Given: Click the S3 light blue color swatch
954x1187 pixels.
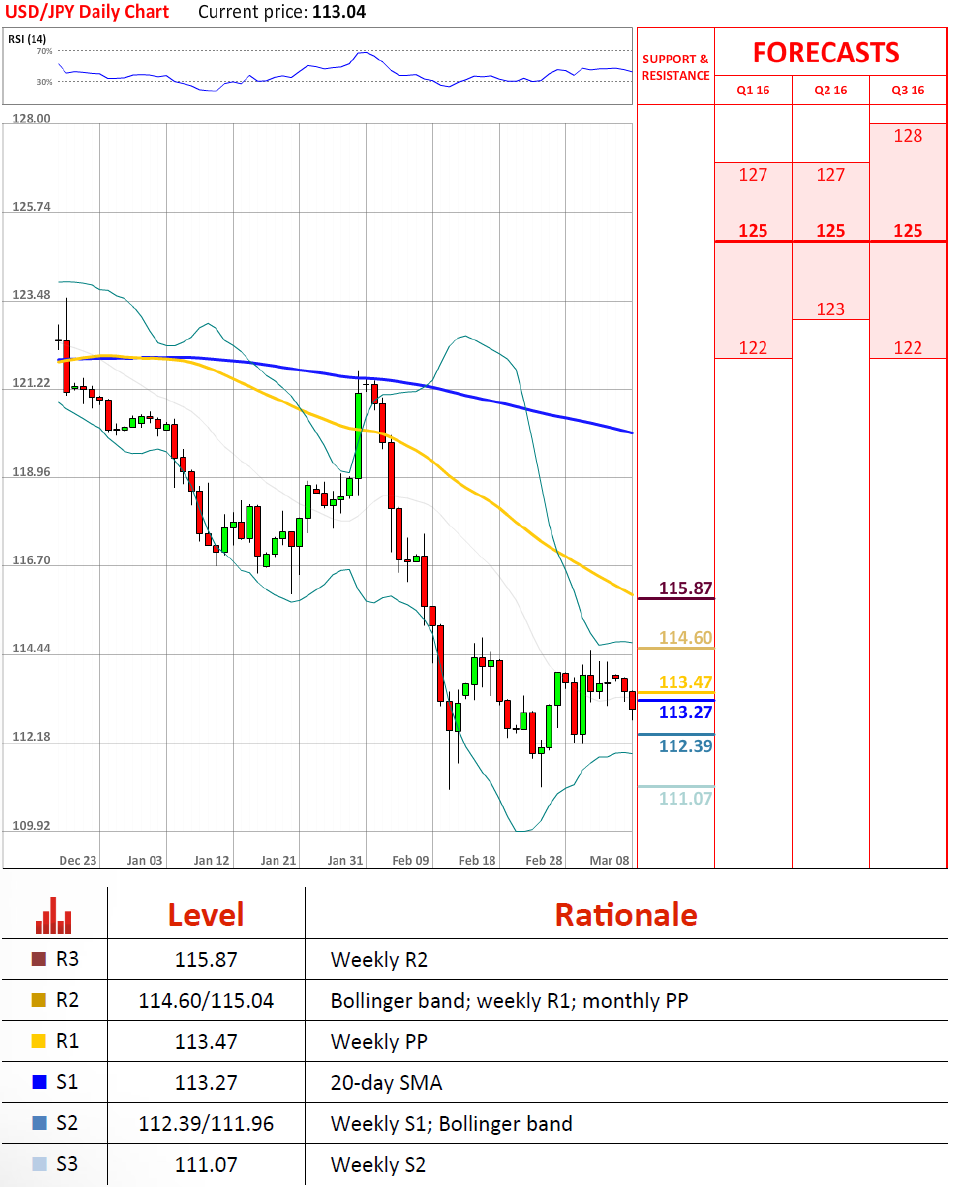Looking at the screenshot, I should pyautogui.click(x=39, y=1164).
